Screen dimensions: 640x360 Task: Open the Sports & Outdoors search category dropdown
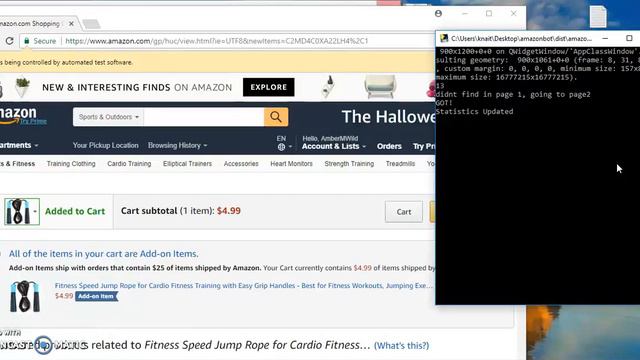(108, 117)
